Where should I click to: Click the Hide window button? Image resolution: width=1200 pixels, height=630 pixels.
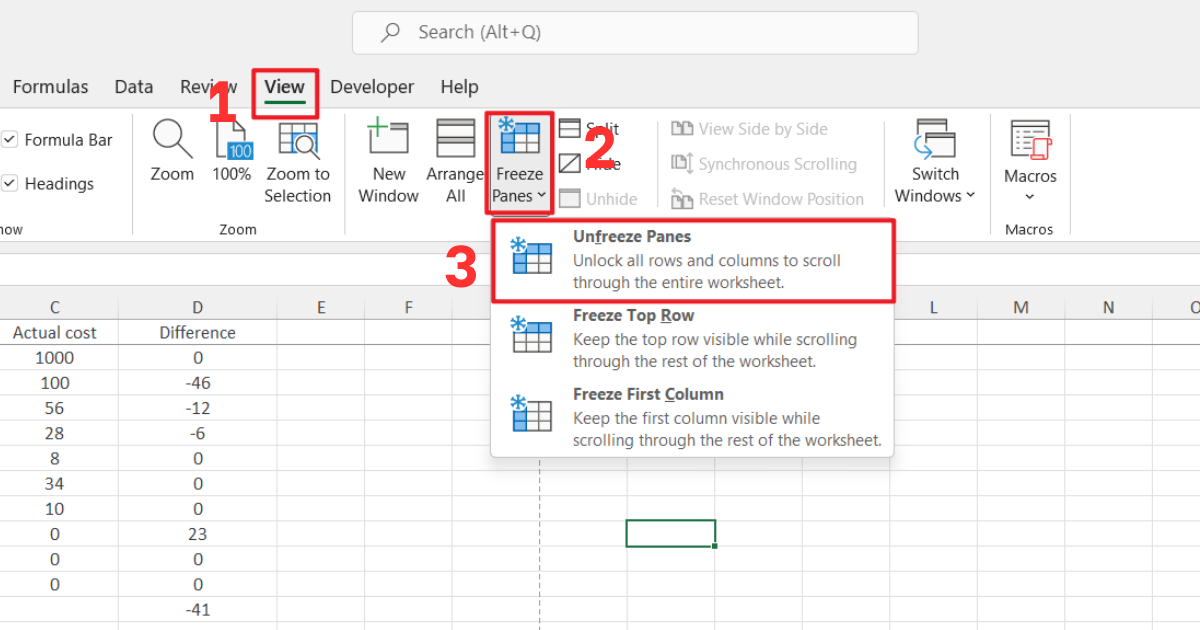589,164
